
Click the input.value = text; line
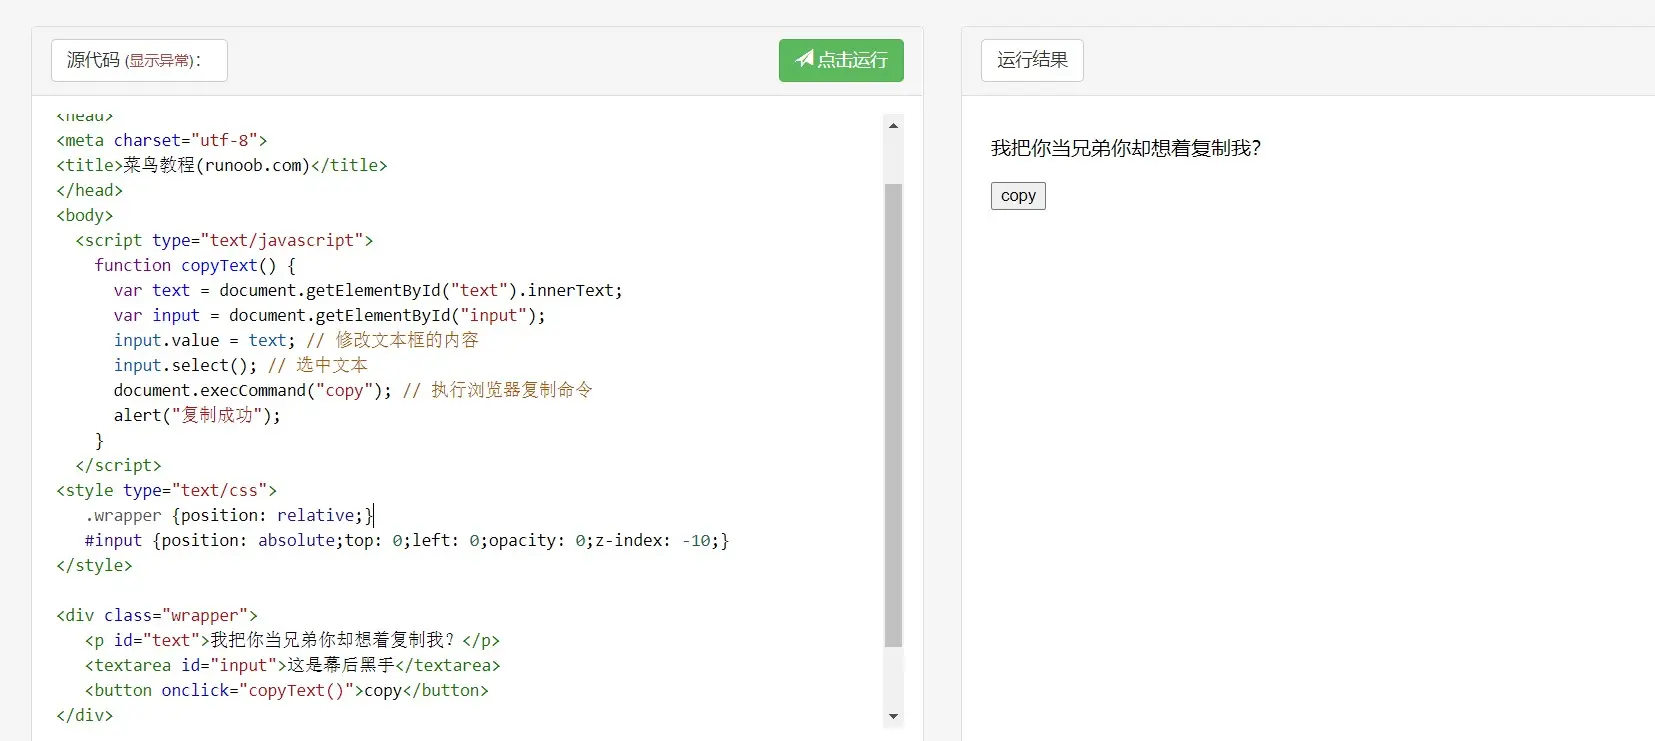pyautogui.click(x=296, y=340)
